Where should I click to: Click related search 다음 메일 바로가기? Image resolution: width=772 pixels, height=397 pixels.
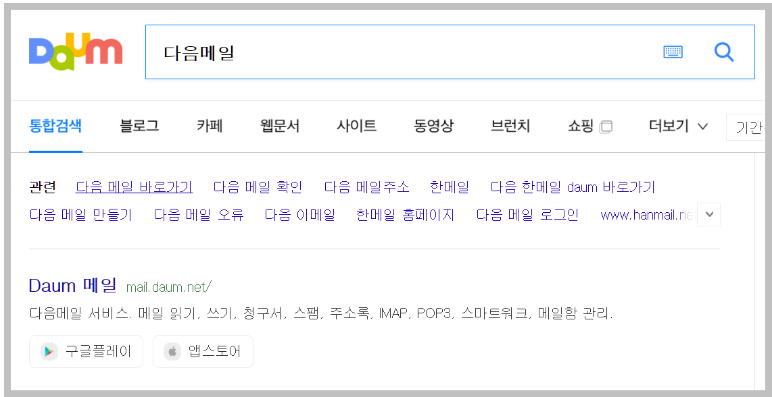tap(134, 187)
